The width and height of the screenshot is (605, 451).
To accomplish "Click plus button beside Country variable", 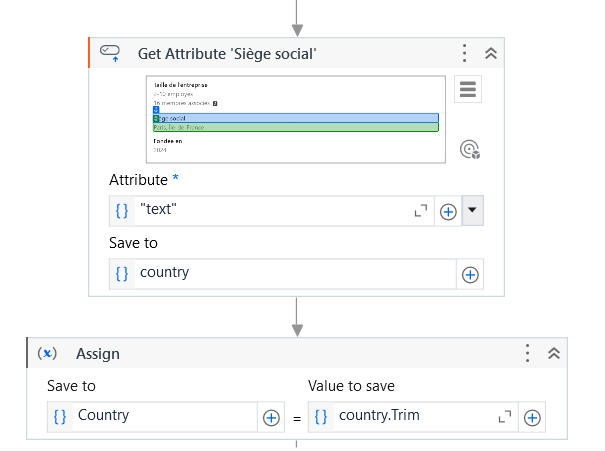I will pyautogui.click(x=271, y=417).
